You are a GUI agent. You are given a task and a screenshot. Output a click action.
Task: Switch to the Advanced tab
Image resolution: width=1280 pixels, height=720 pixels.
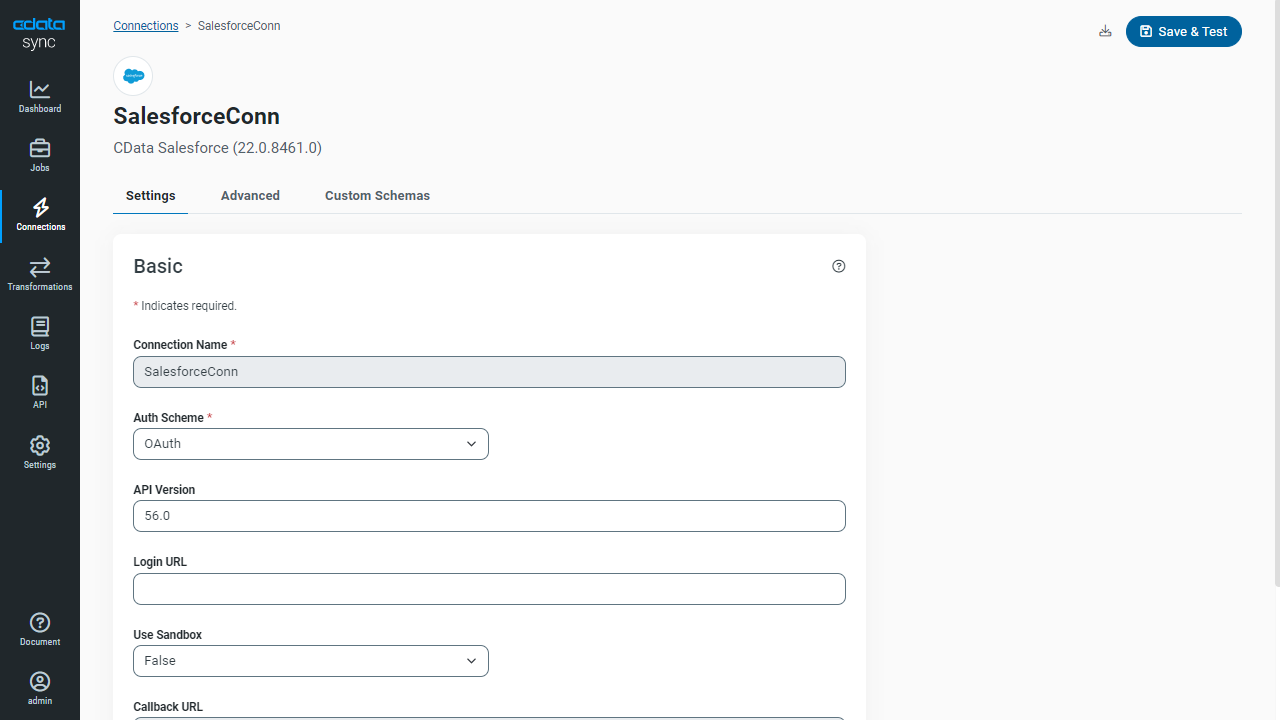click(250, 196)
